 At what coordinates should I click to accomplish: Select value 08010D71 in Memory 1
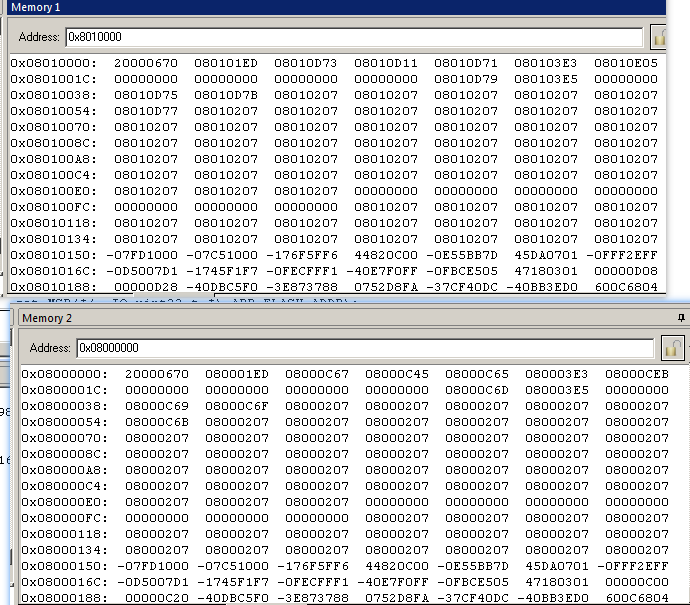pos(466,63)
